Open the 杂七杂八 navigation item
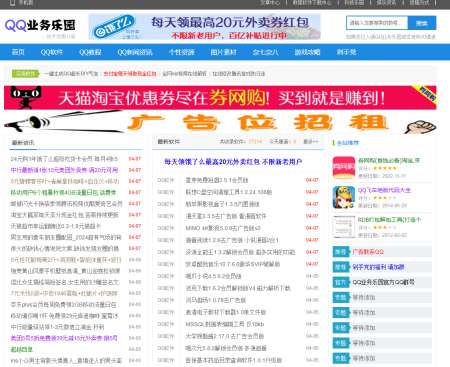Image resolution: width=450 pixels, height=367 pixels. point(265,52)
